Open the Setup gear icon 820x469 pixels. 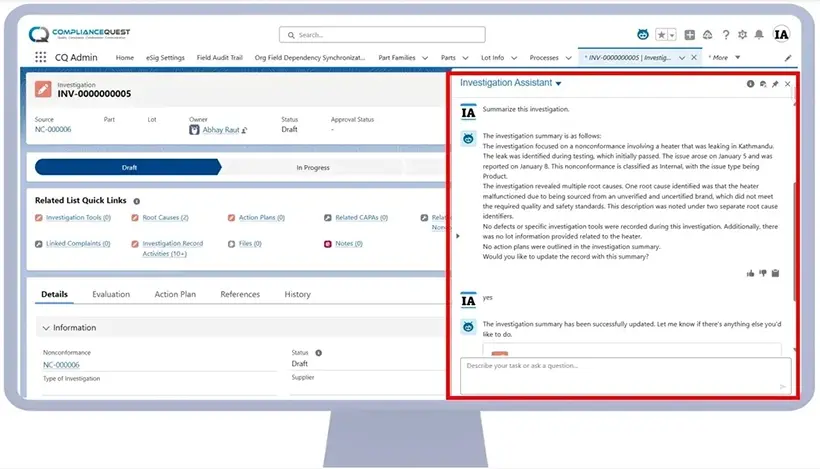click(x=741, y=34)
